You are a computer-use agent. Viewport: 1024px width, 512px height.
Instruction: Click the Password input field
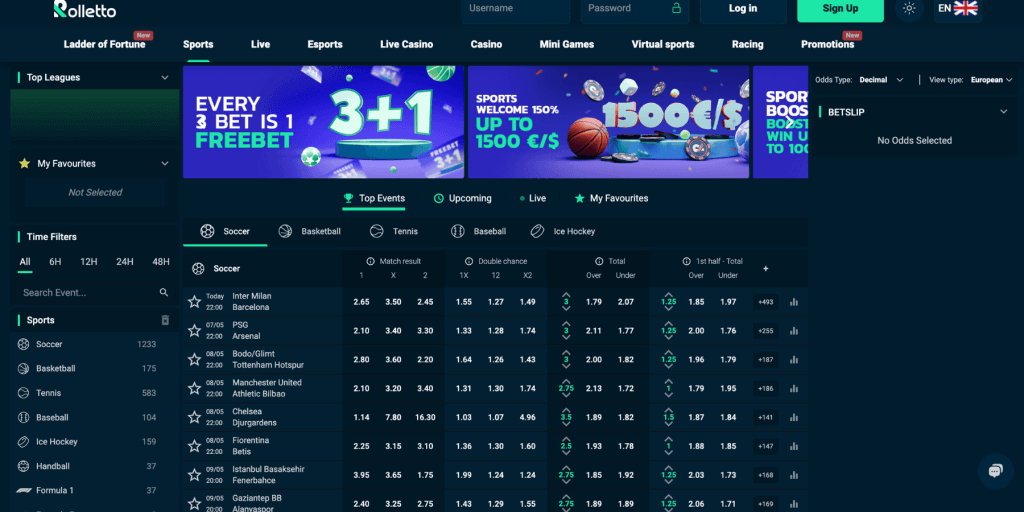(633, 9)
